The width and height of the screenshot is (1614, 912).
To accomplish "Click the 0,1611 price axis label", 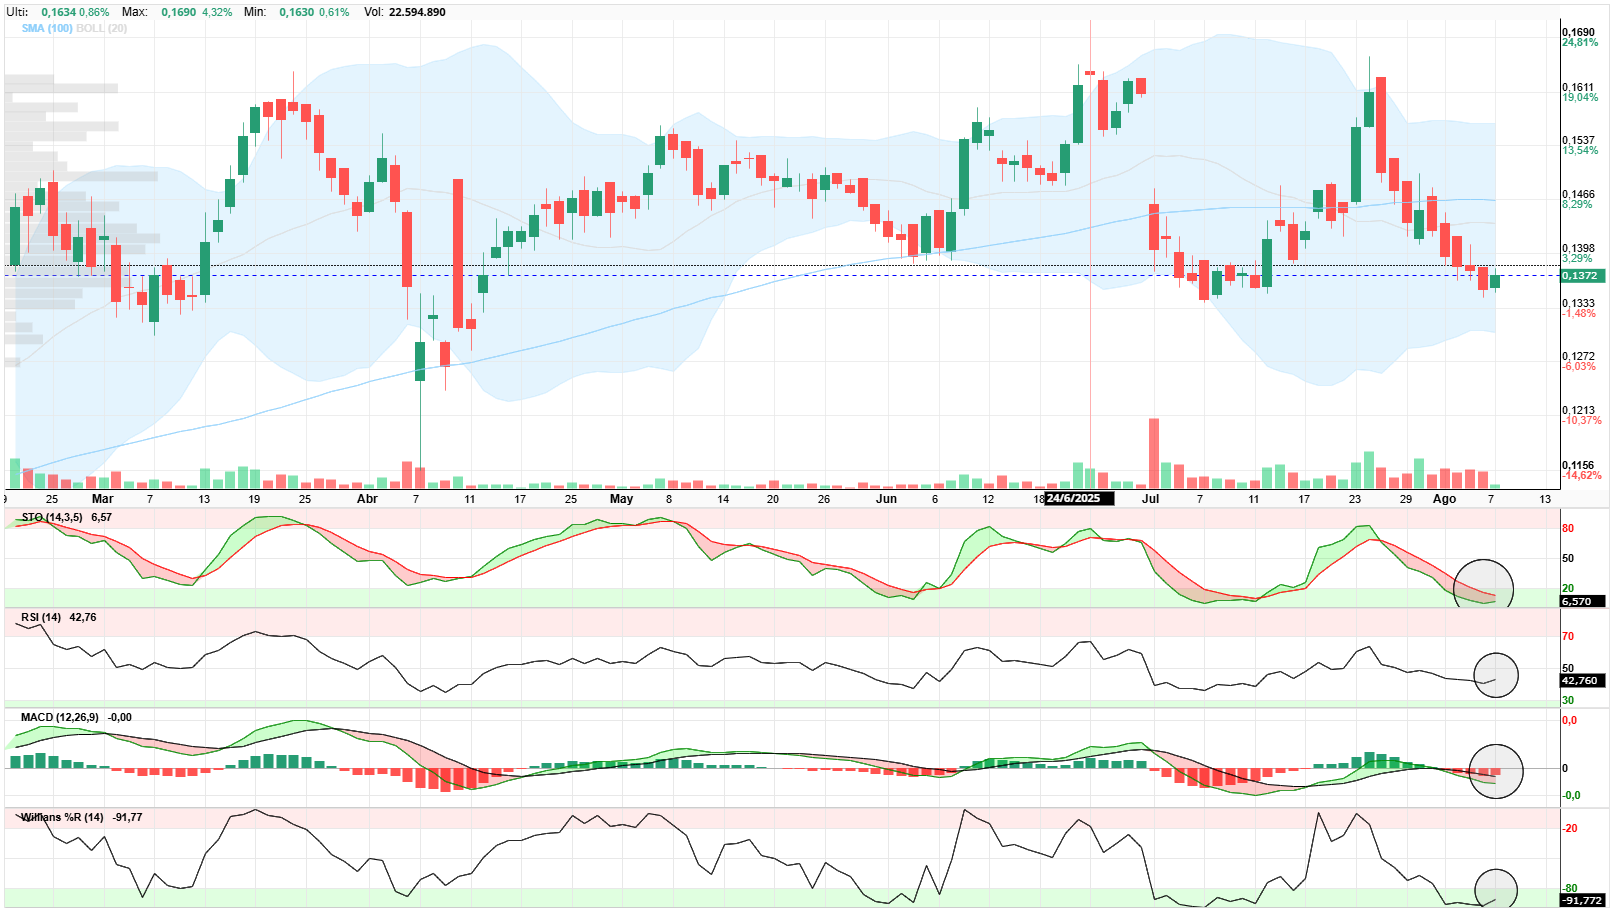I will (x=1578, y=87).
